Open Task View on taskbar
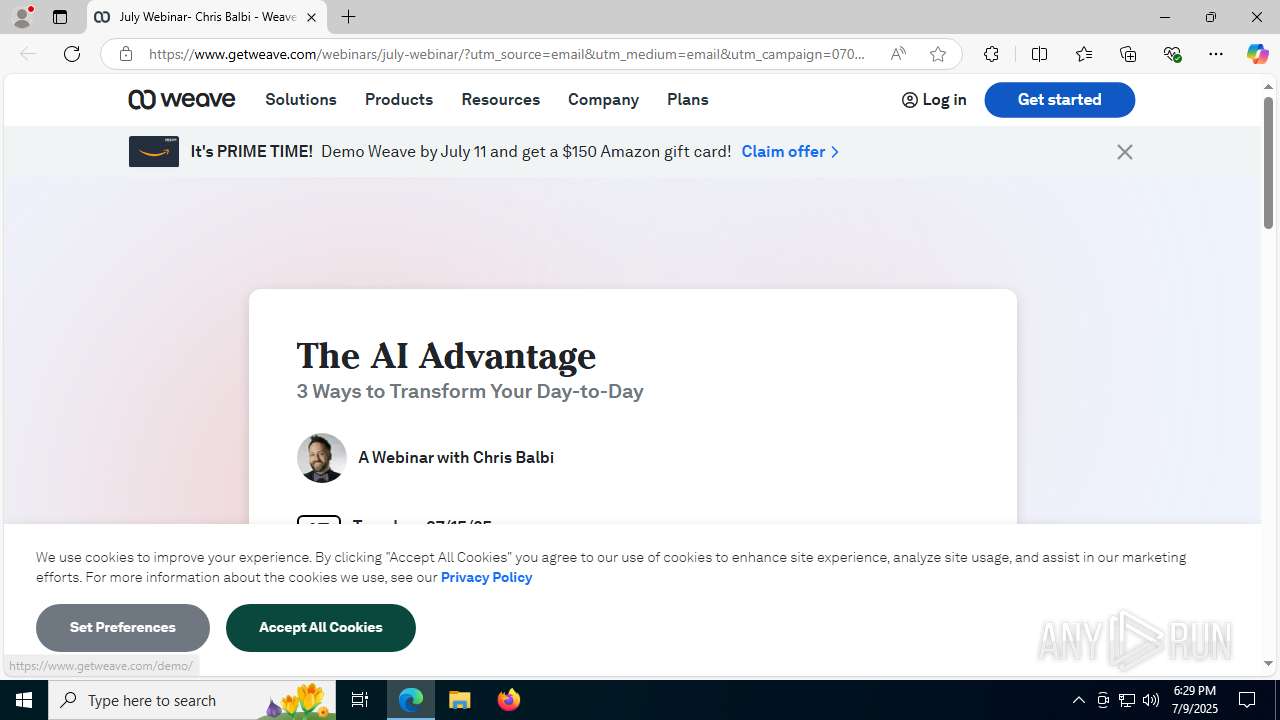The image size is (1280, 720). [x=360, y=700]
